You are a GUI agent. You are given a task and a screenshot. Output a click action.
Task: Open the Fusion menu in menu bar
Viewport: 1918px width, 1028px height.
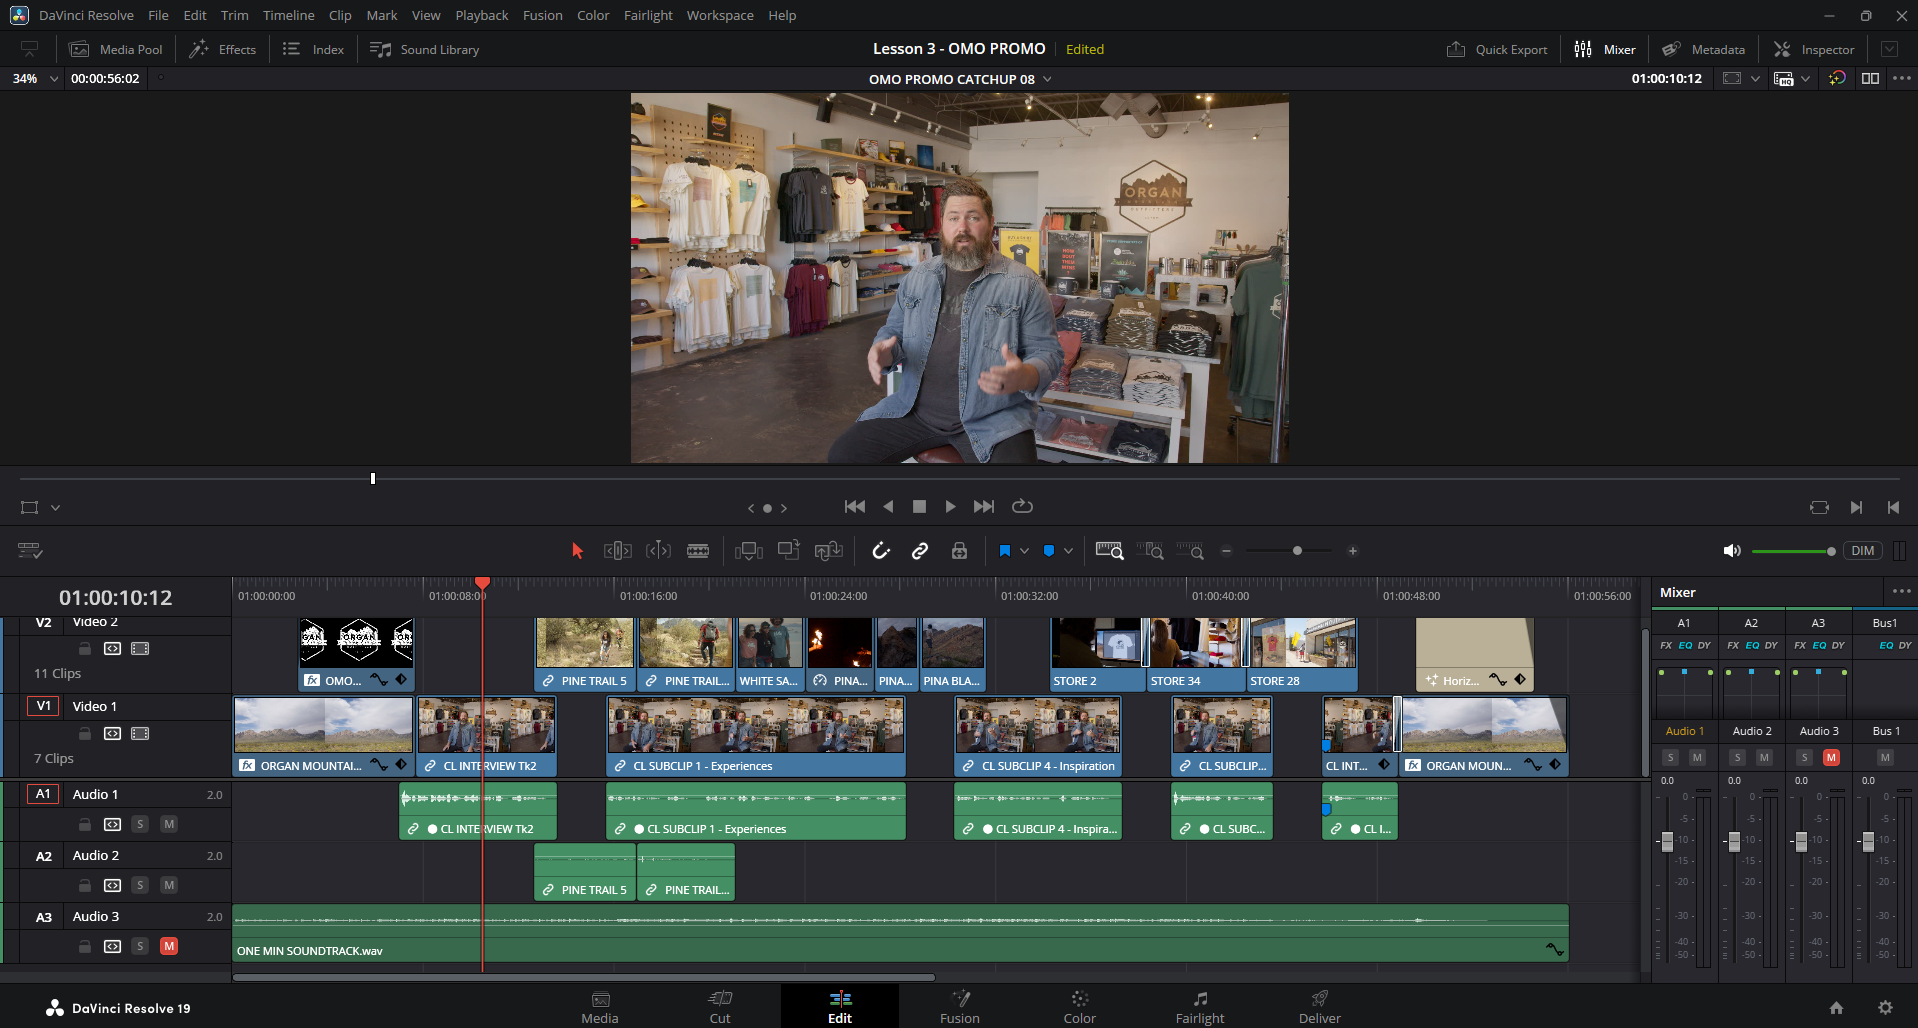click(542, 15)
